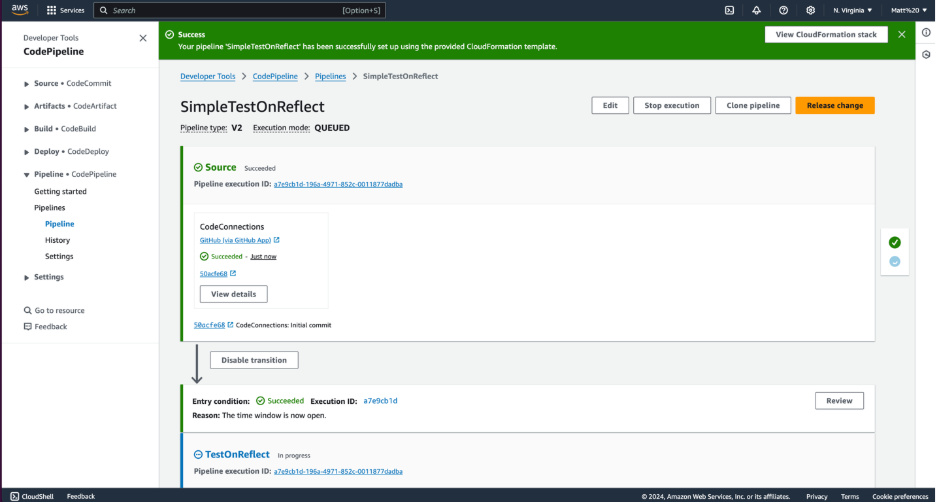This screenshot has width=936, height=502.
Task: Open Source stage pipeline execution ID link
Action: tap(338, 184)
